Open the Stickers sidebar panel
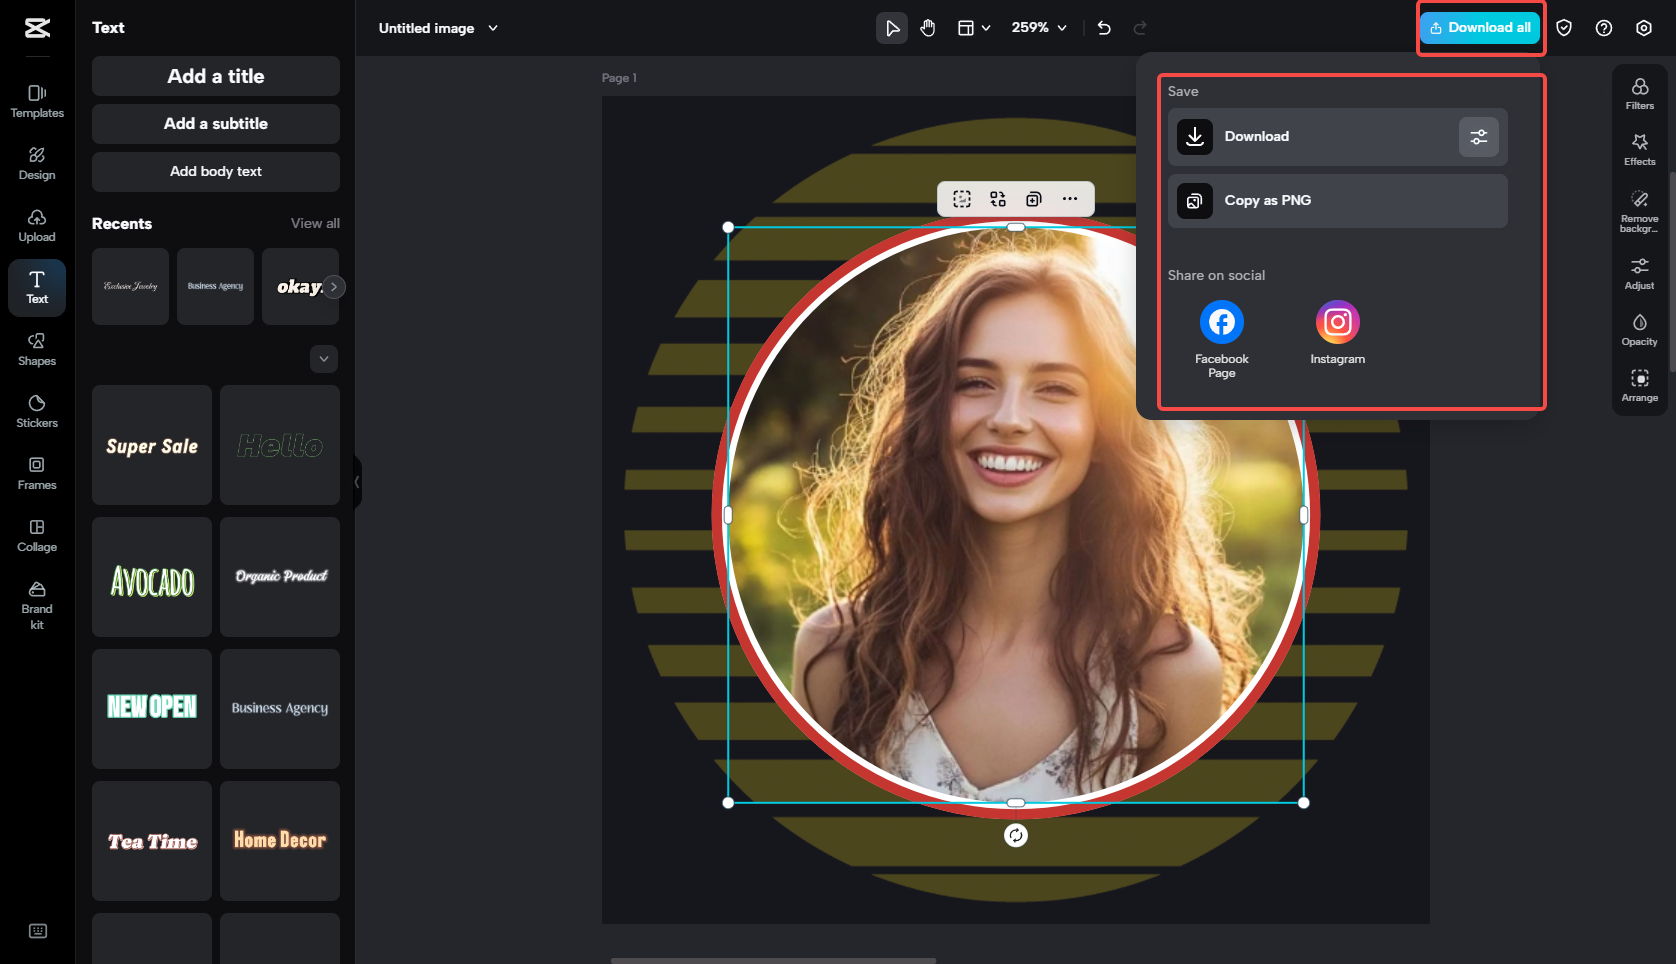1676x964 pixels. 36,410
